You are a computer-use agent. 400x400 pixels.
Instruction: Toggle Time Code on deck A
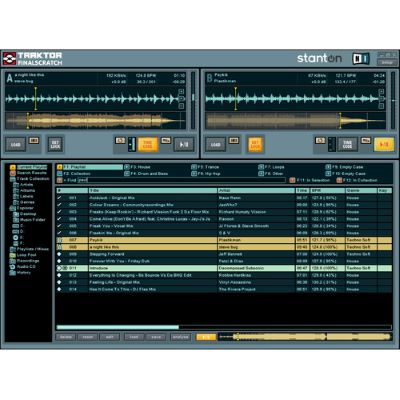148,145
